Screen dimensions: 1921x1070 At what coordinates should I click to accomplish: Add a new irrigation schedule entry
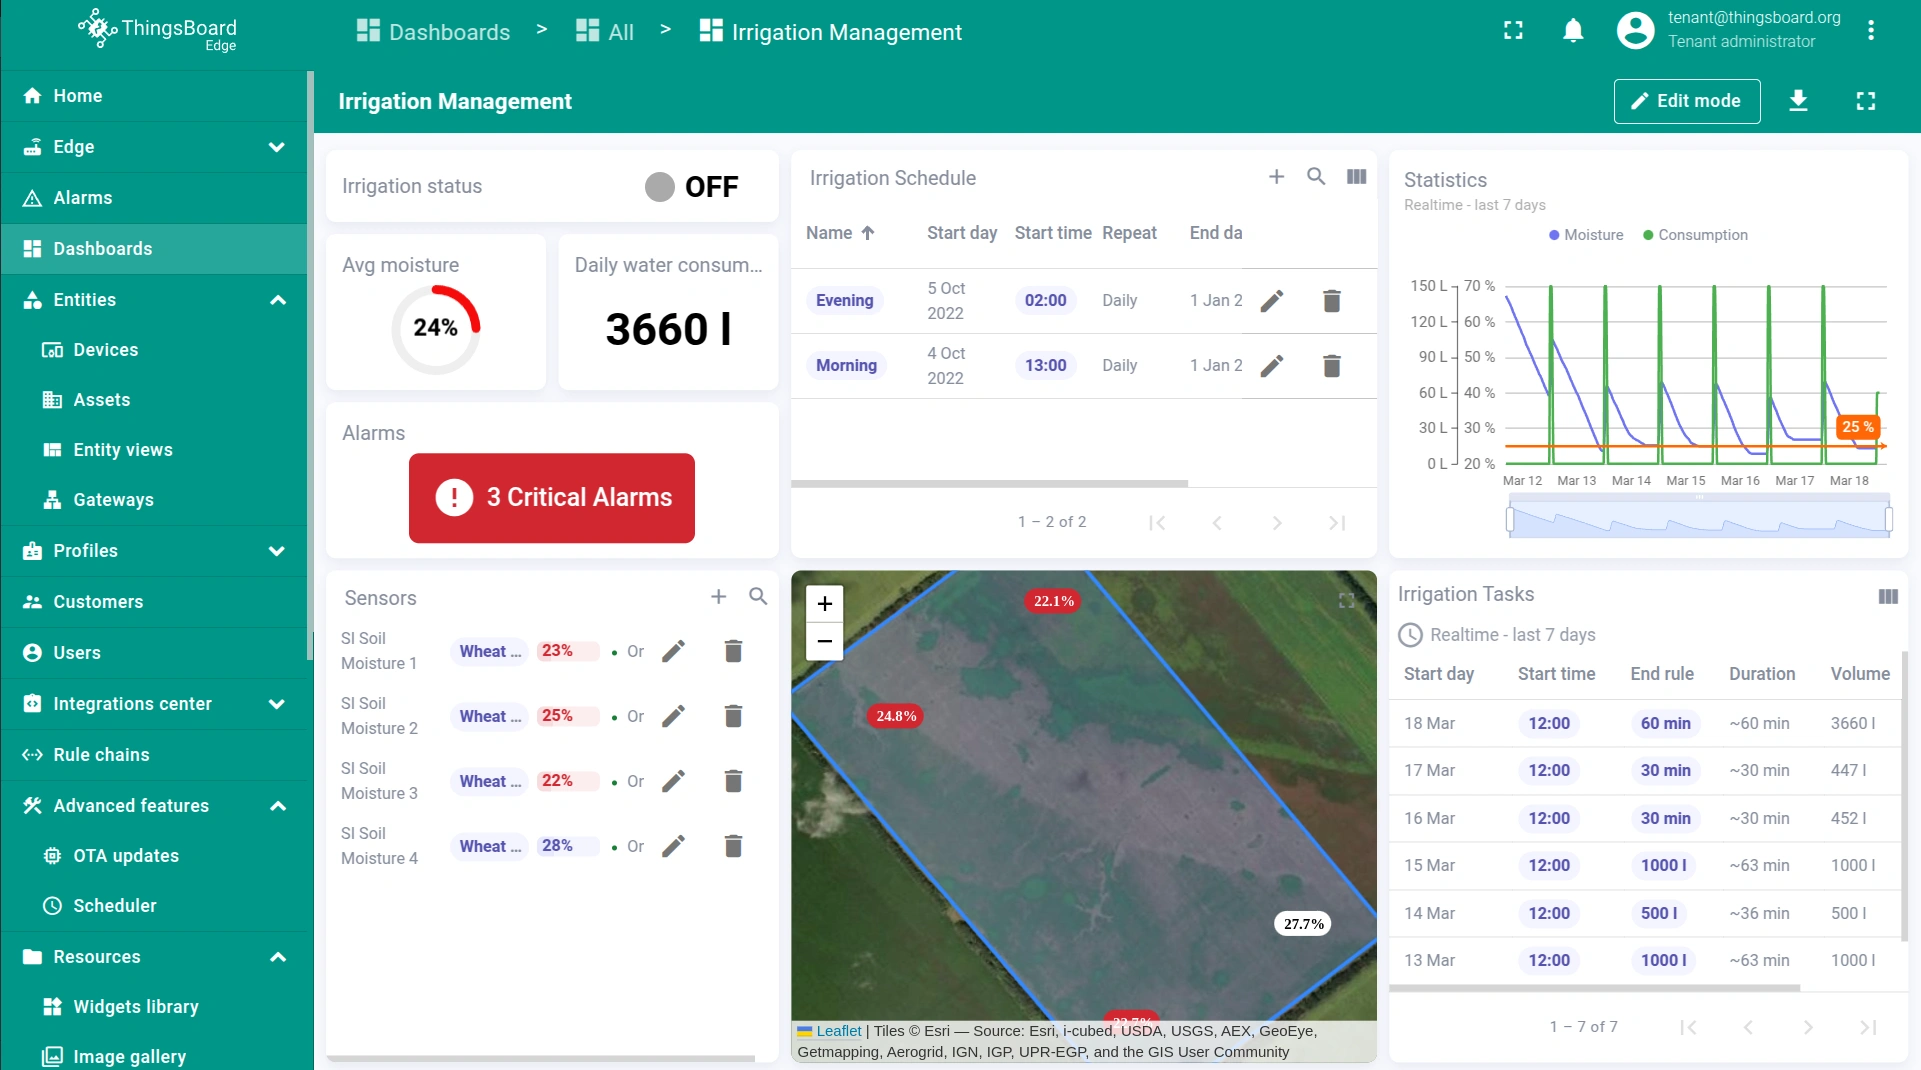click(1276, 177)
